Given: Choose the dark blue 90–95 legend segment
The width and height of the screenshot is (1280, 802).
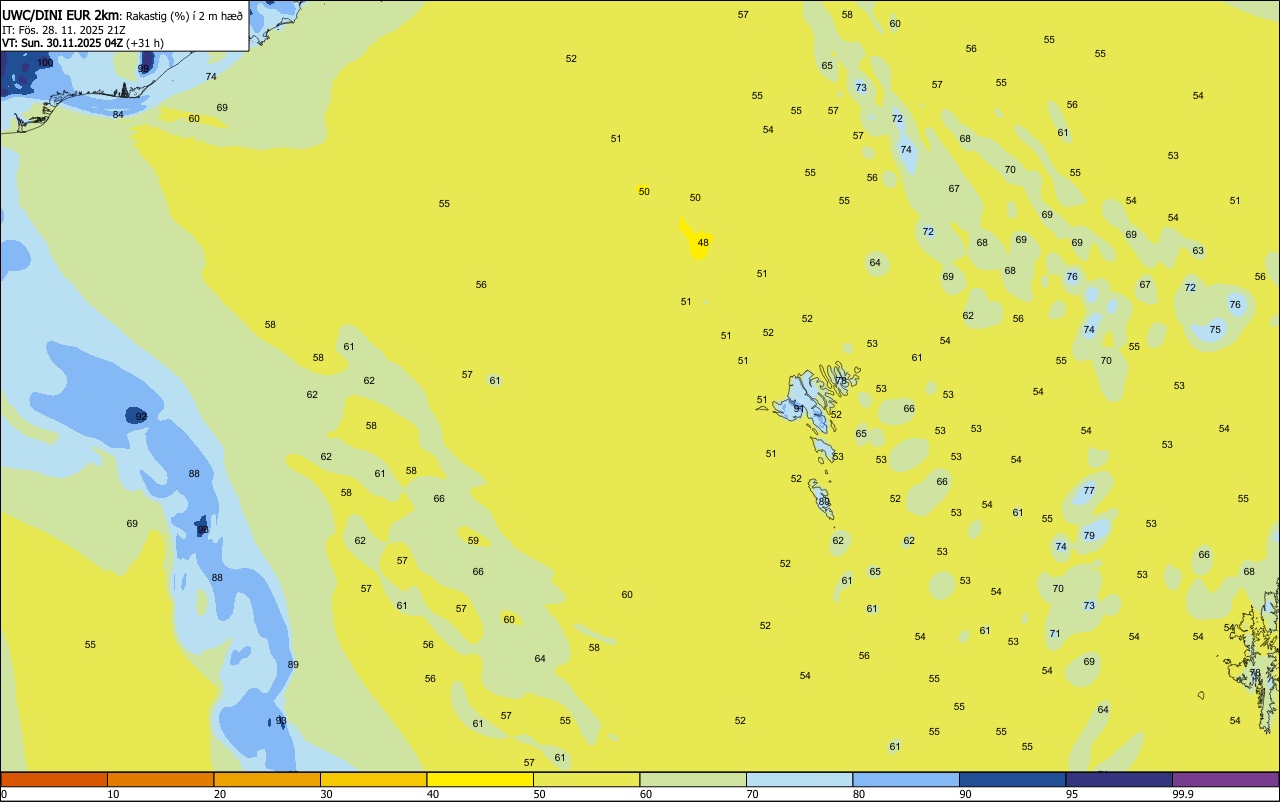Looking at the screenshot, I should 1012,779.
